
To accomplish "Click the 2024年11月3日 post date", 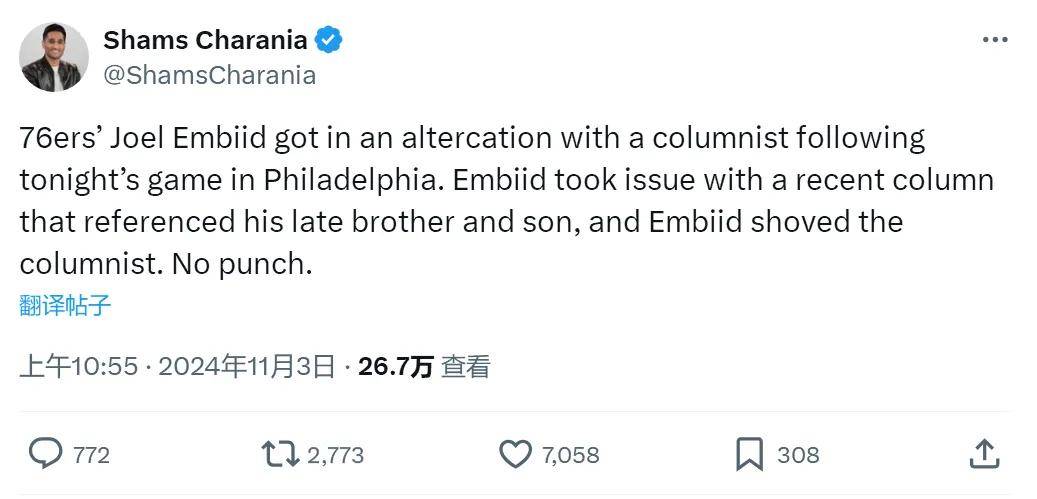I will coord(246,367).
